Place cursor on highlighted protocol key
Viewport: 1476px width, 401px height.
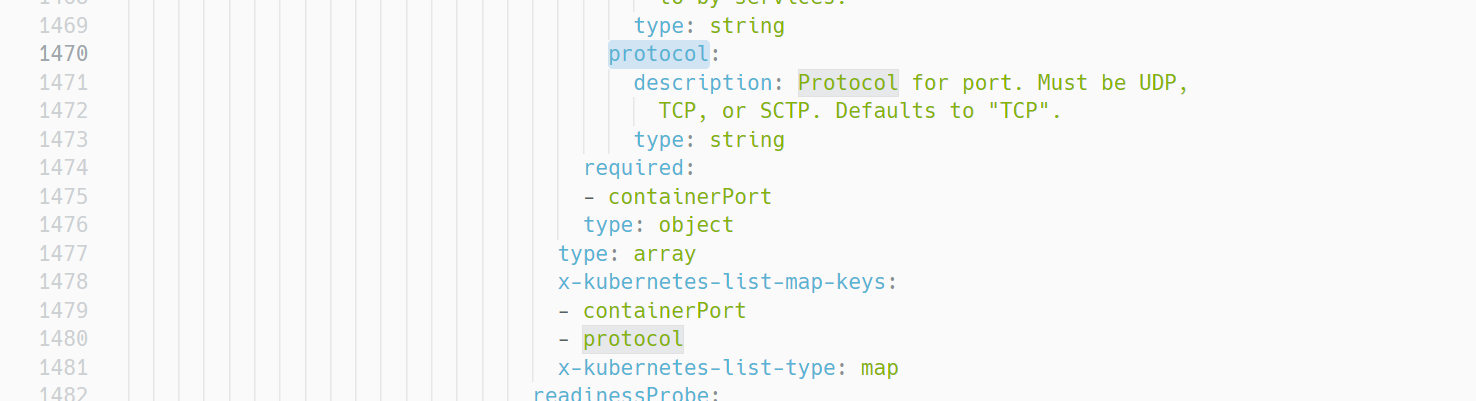point(658,53)
